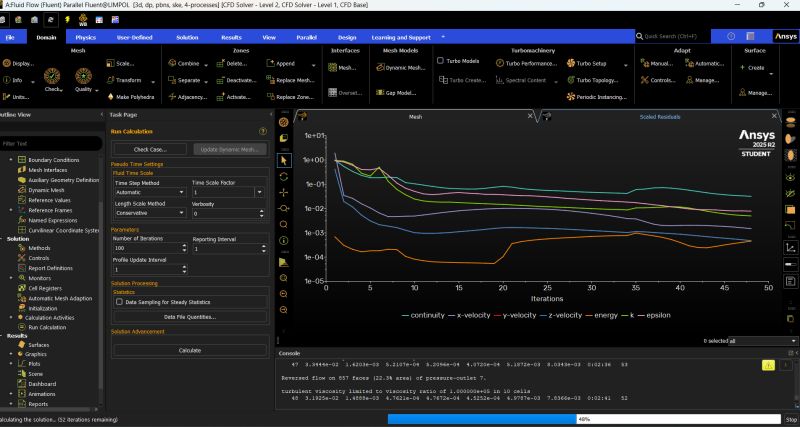The width and height of the screenshot is (800, 427).
Task: Close the Scaled Residuals tab
Action: click(x=774, y=116)
